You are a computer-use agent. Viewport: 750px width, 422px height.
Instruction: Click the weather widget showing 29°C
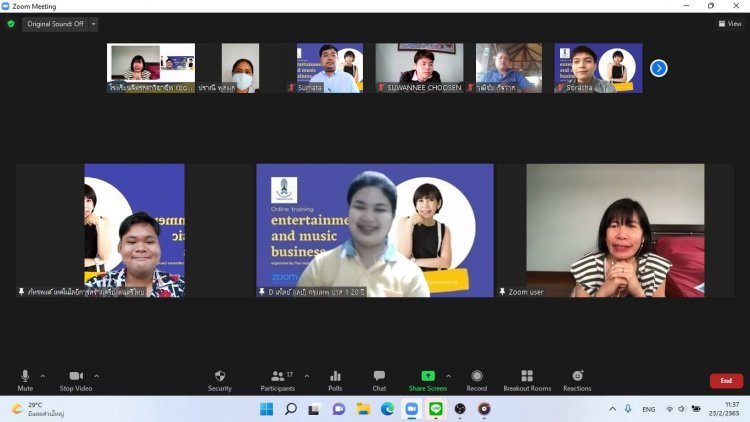pos(38,409)
